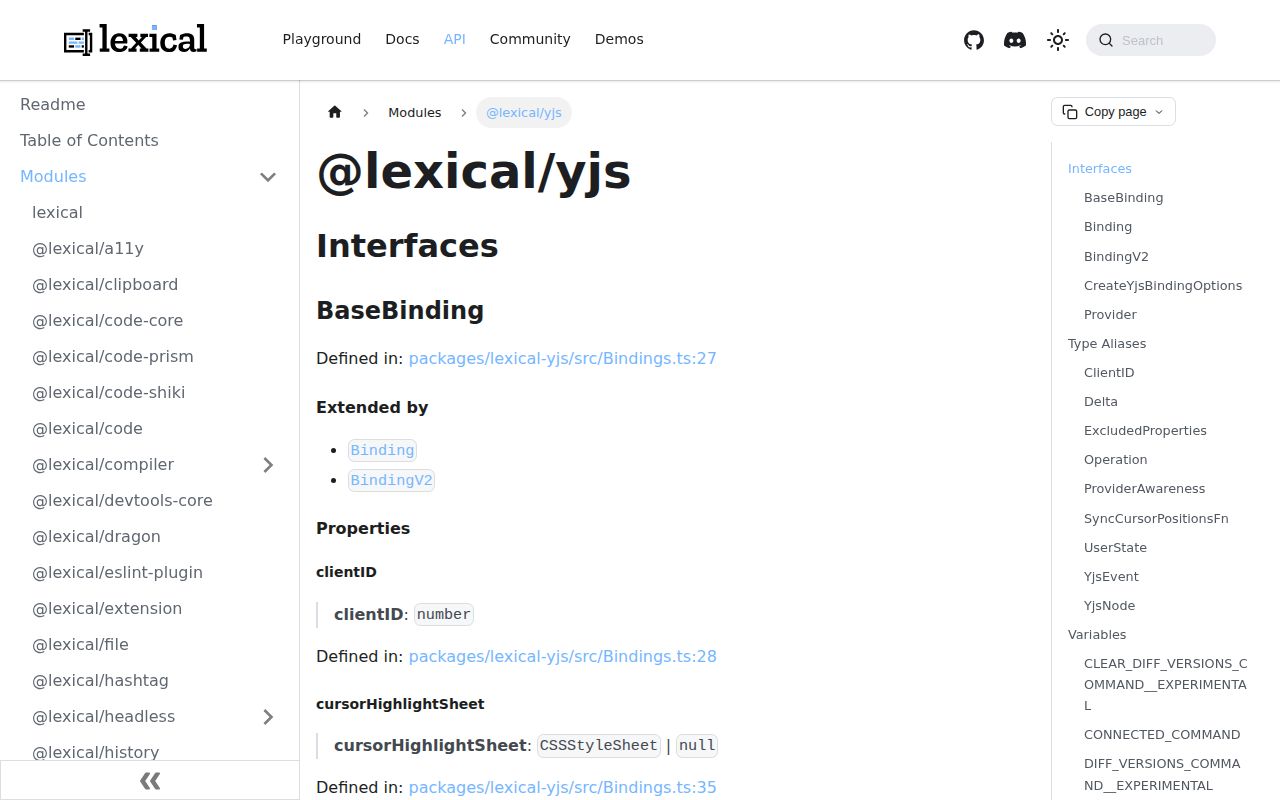
Task: Select @lexical/code in sidebar
Action: point(87,428)
